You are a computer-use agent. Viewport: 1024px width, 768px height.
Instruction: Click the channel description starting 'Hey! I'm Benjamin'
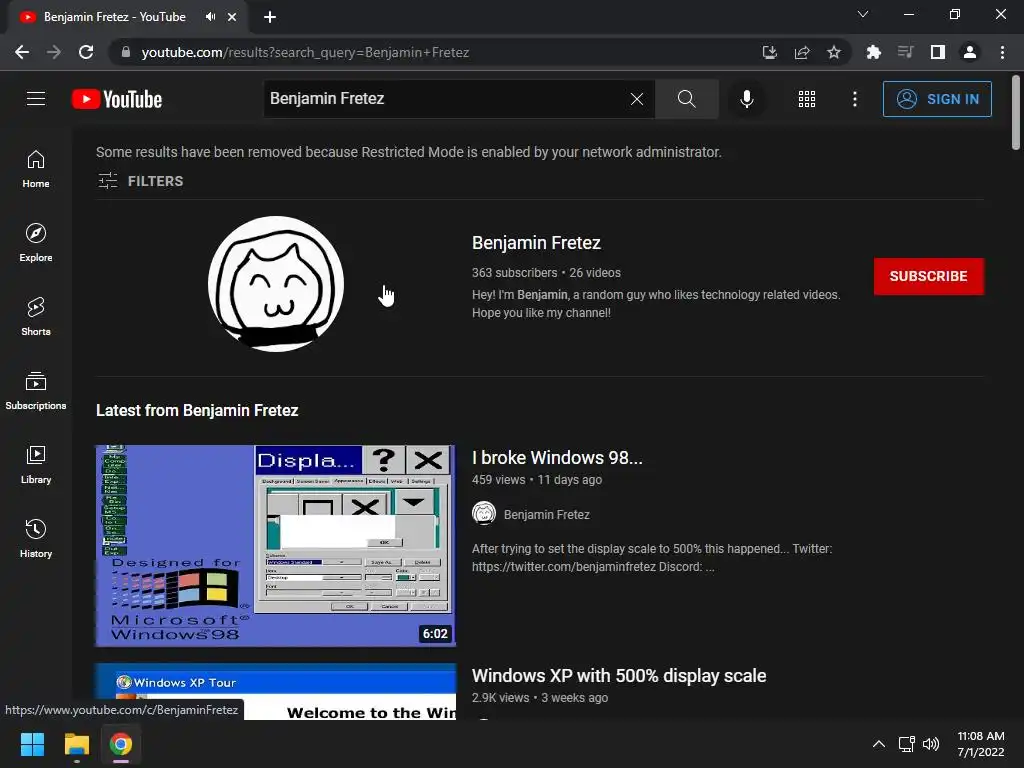pos(656,304)
